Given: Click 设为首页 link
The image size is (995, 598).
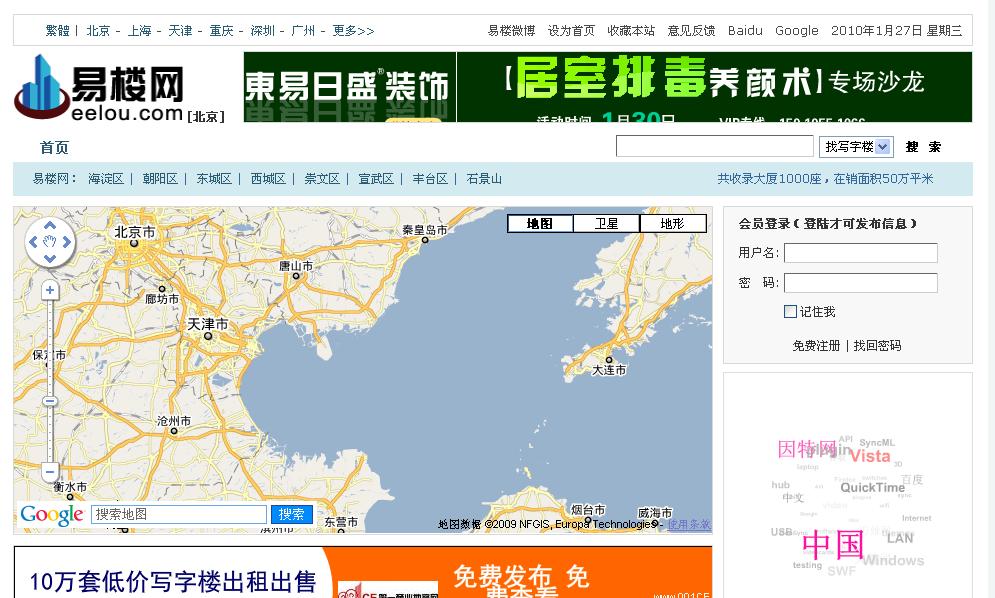Looking at the screenshot, I should pyautogui.click(x=571, y=30).
